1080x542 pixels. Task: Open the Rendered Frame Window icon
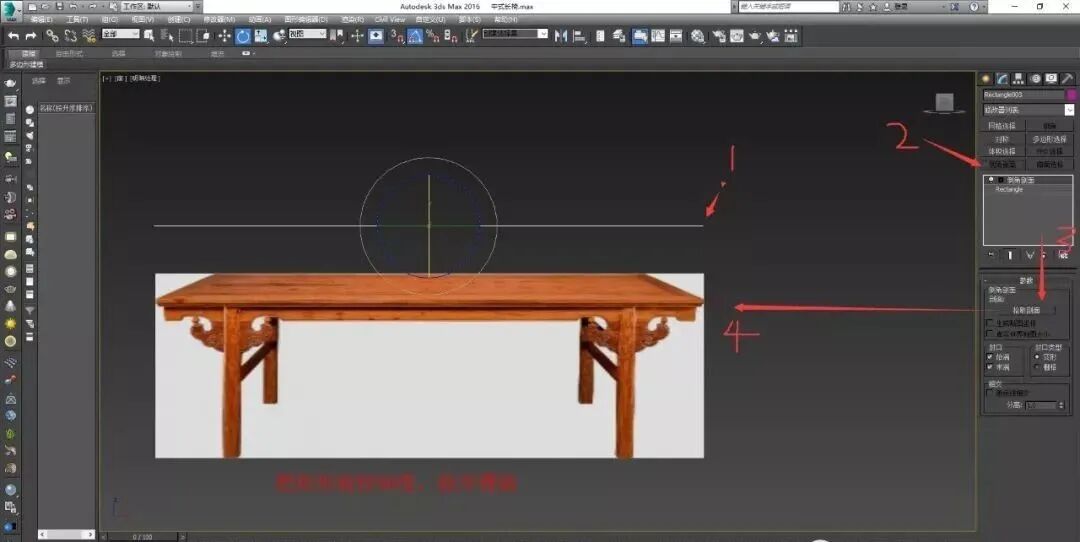[737, 36]
